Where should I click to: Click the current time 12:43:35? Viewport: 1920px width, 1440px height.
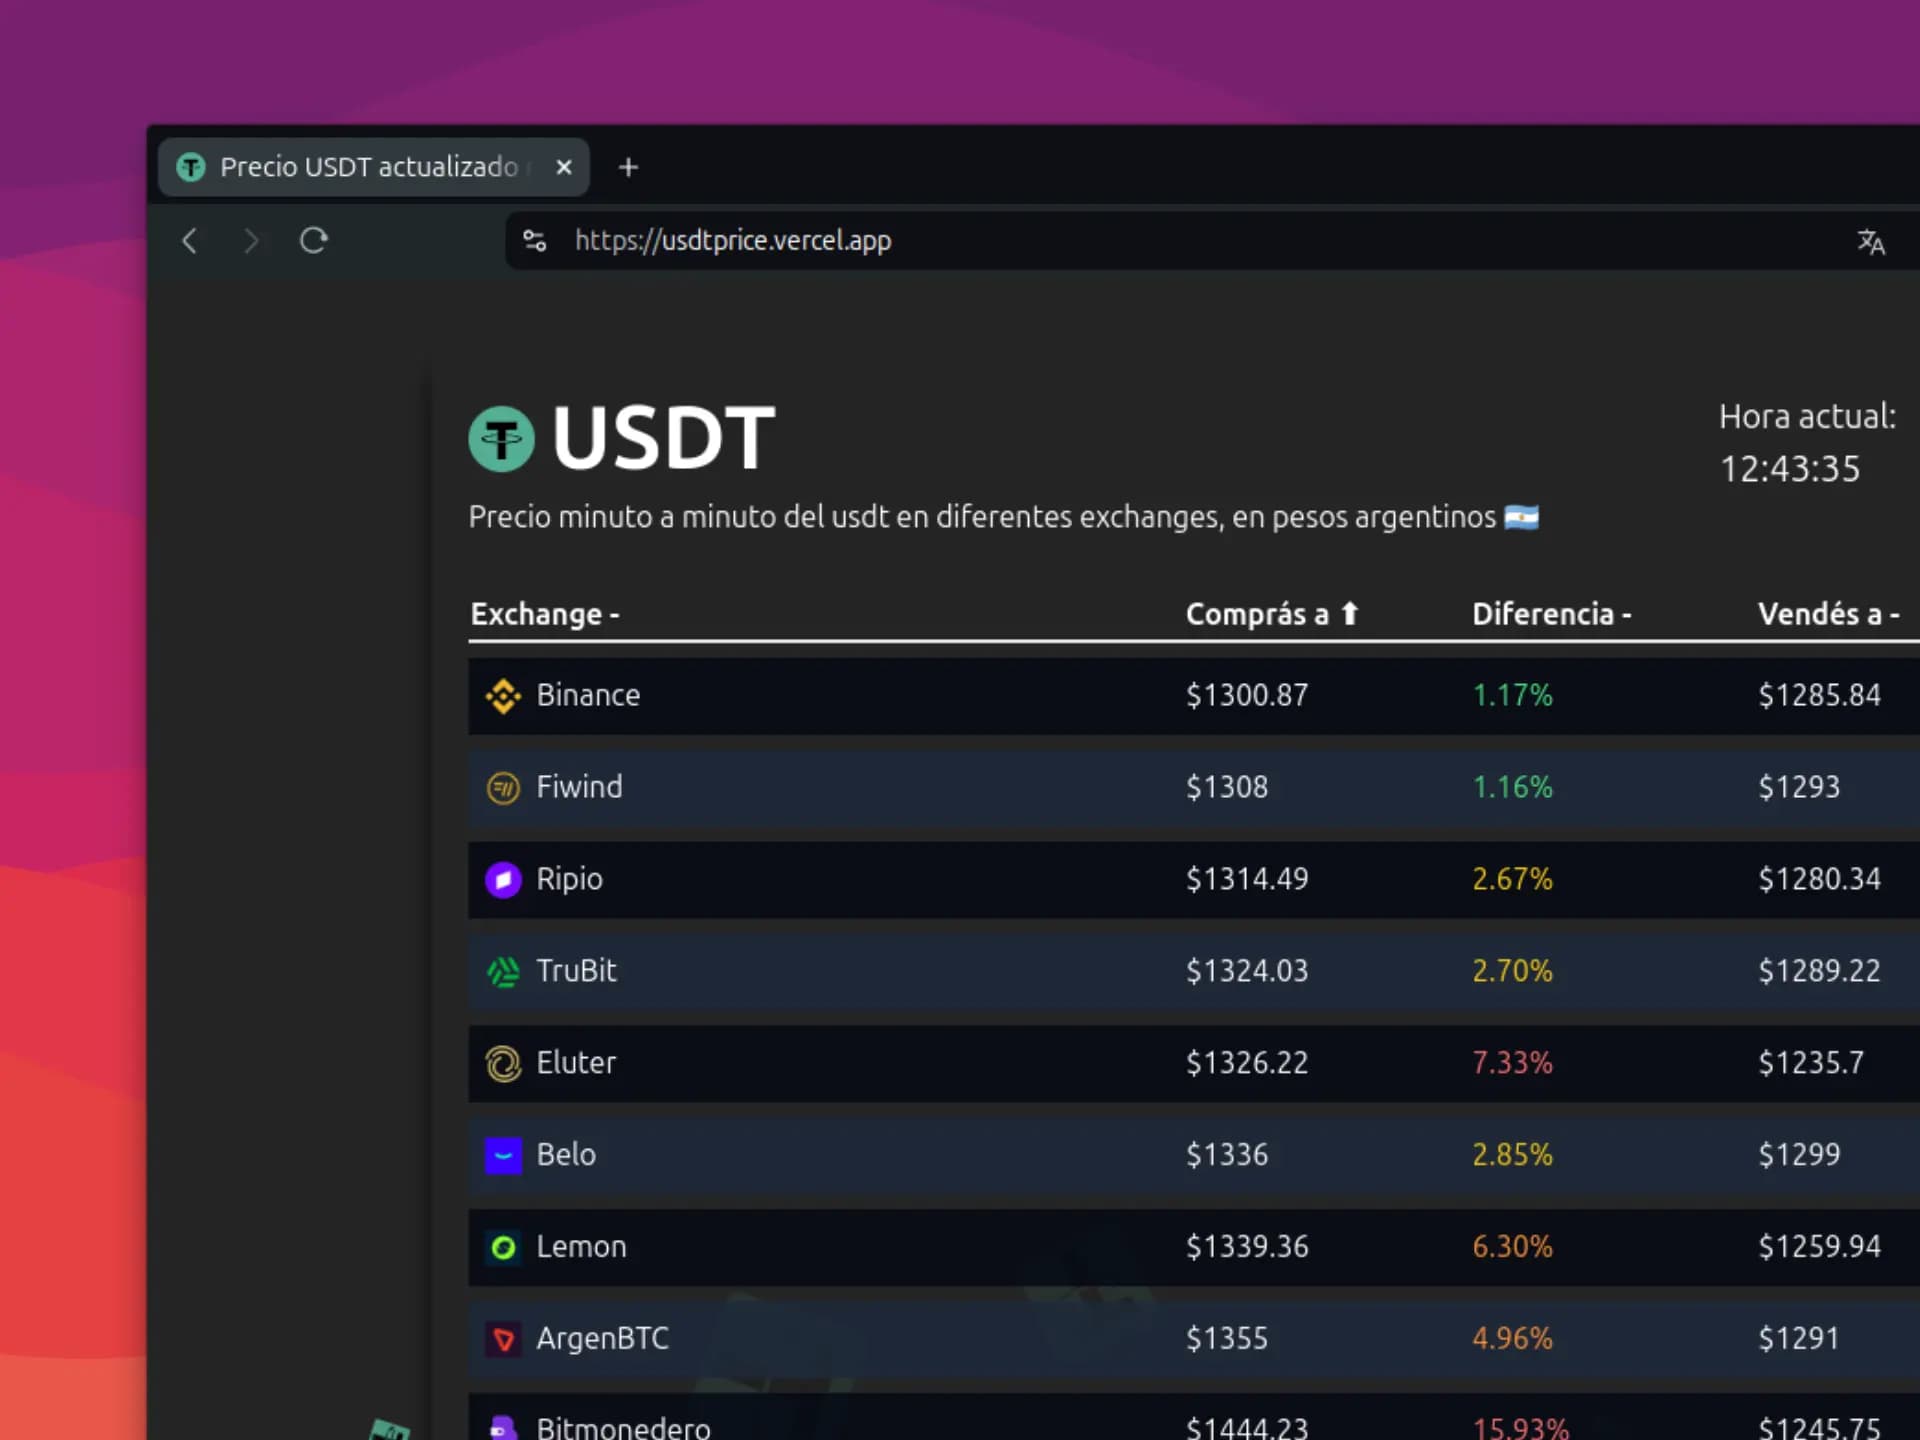tap(1789, 469)
